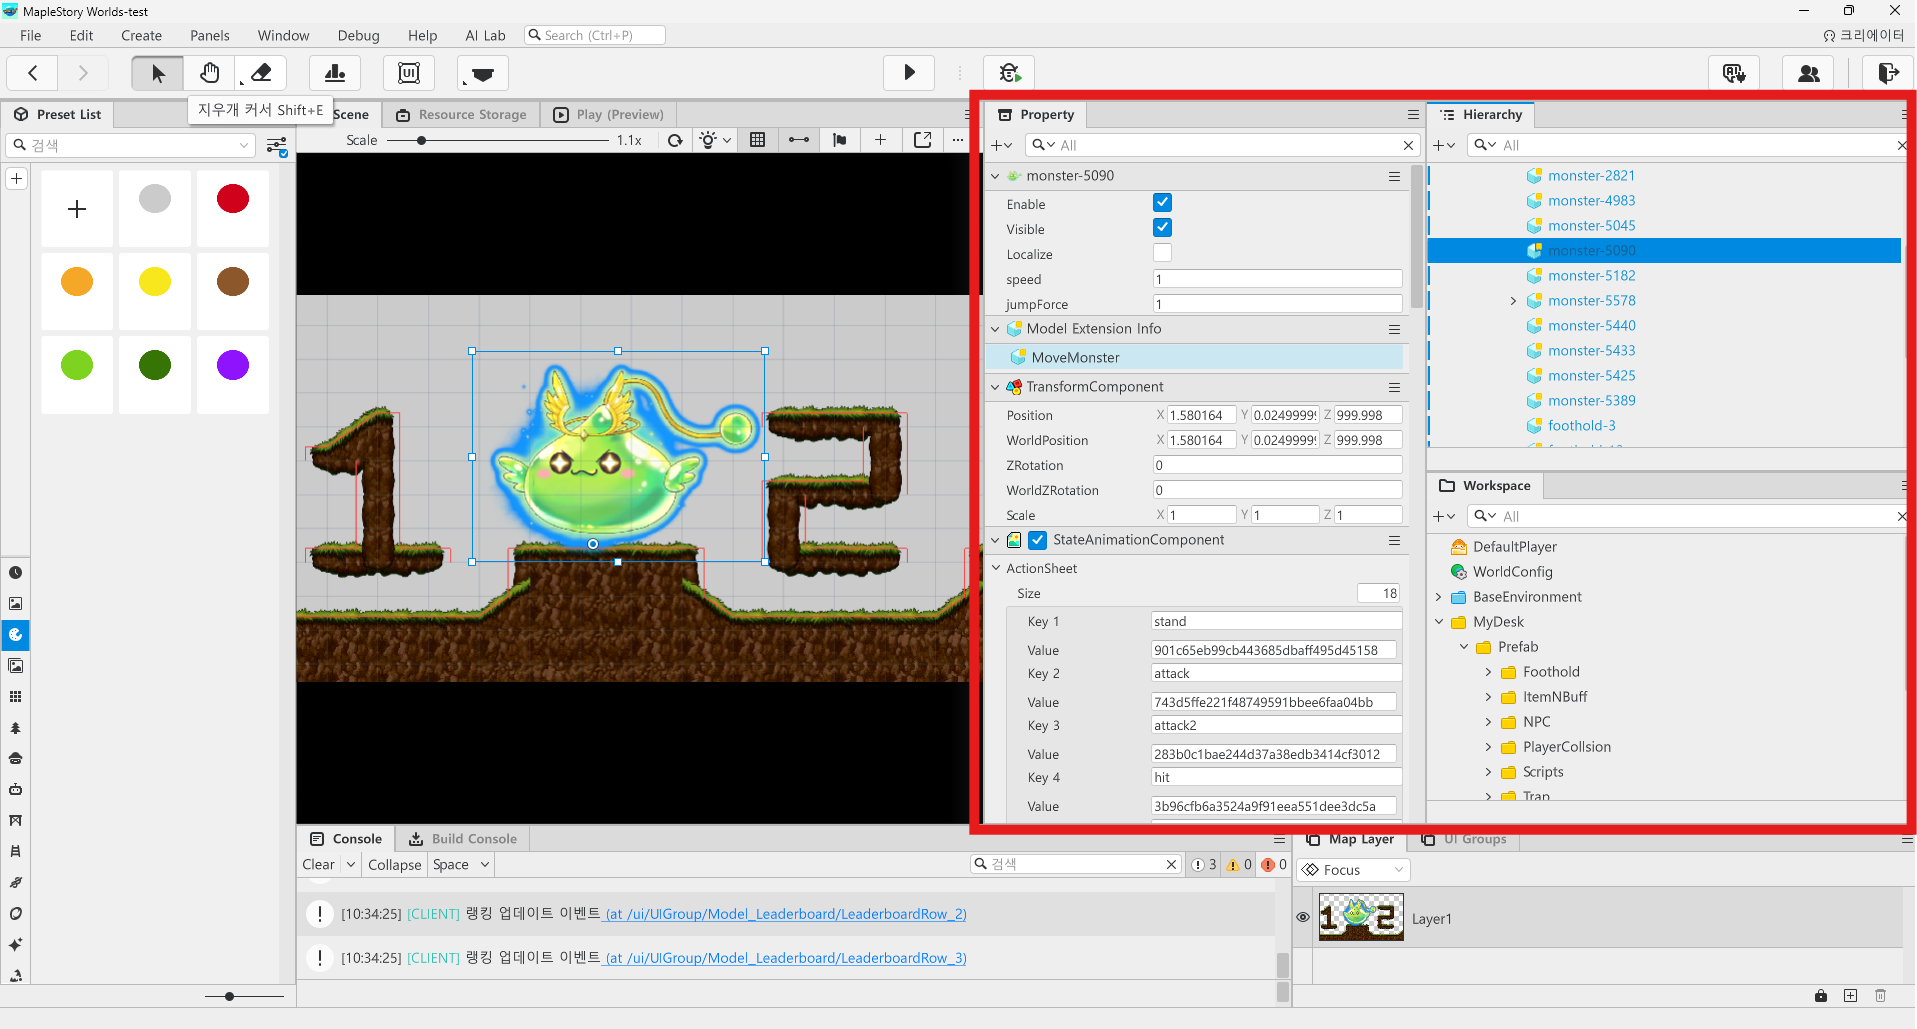Click the trash icon in Map Layer
Screen dimensions: 1917x1029
[1880, 995]
